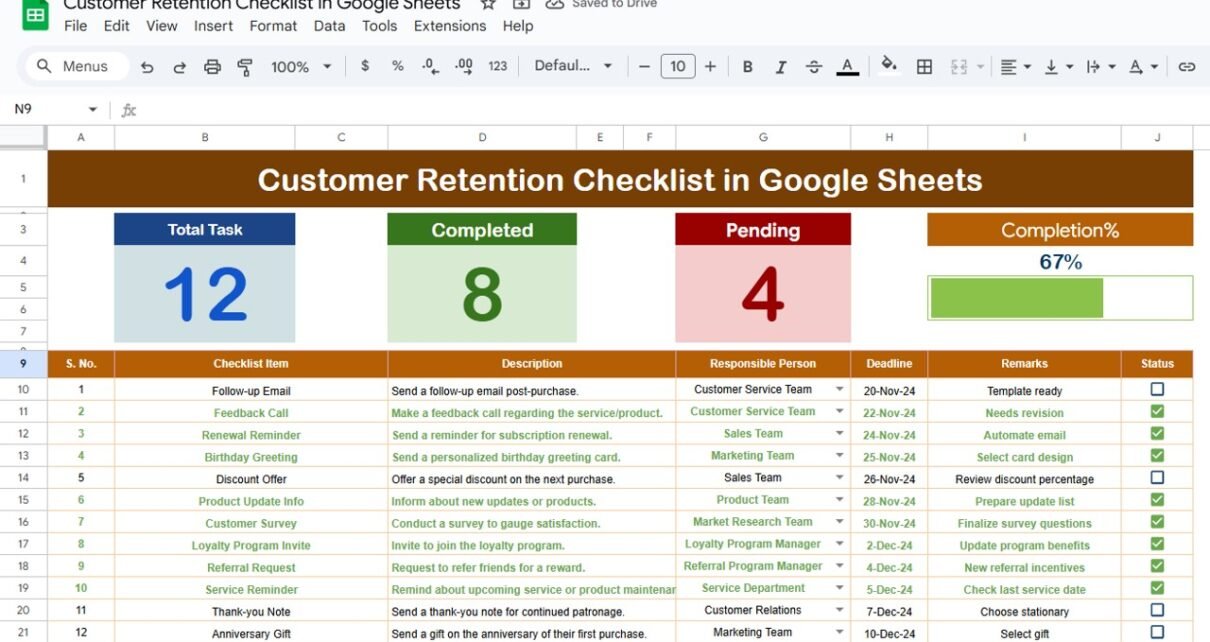
Task: Check the Anniversary Gift status checkbox
Action: (1157, 631)
